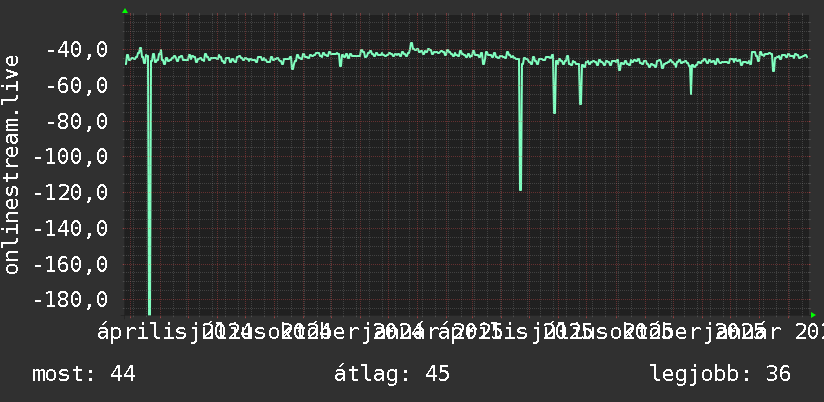Click the green arrow atop the y-axis
Image resolution: width=824 pixels, height=402 pixels.
(x=125, y=11)
